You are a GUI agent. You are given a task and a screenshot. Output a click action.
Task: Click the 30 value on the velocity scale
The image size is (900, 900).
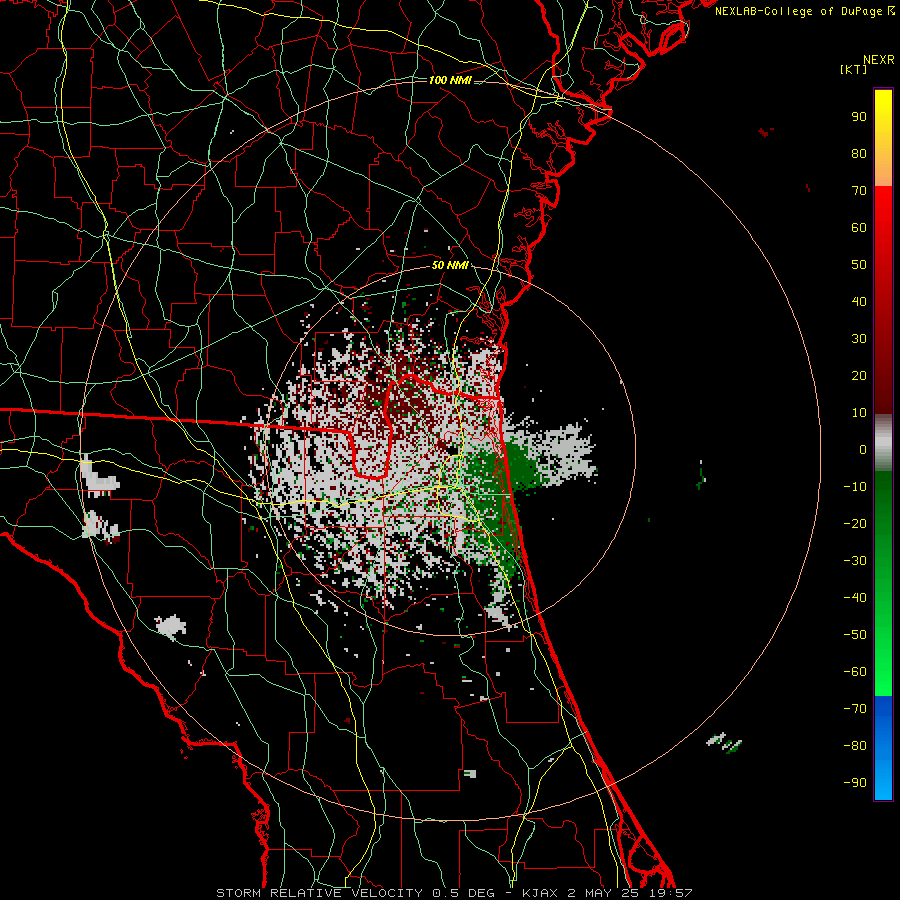click(x=859, y=339)
